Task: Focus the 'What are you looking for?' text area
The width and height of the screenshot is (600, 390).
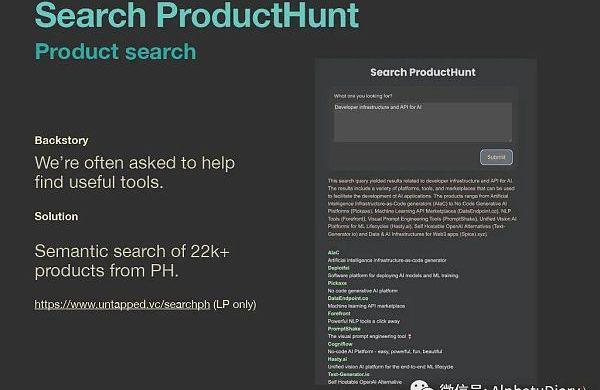Action: point(423,122)
